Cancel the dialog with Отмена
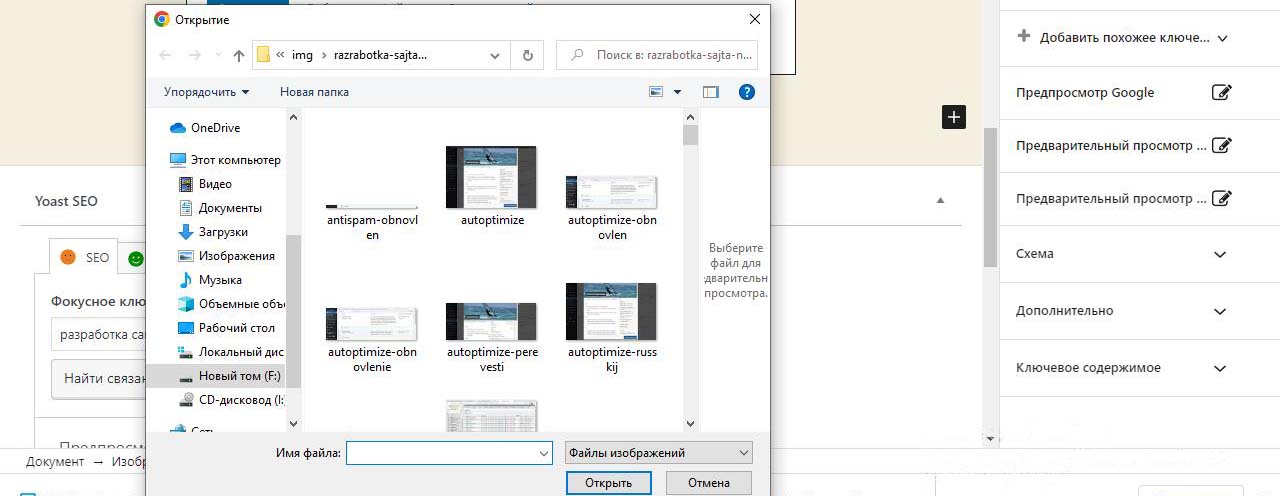1280x496 pixels. [x=708, y=483]
